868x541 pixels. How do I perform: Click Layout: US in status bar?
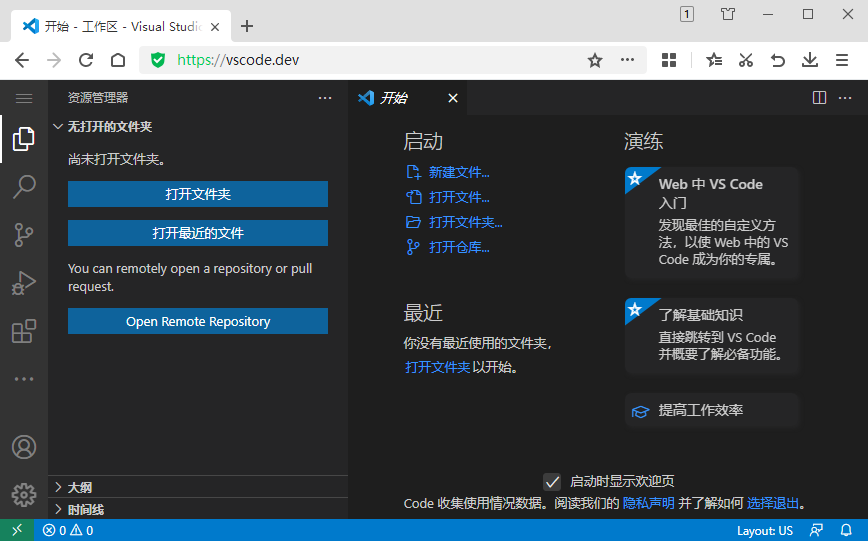tap(764, 530)
